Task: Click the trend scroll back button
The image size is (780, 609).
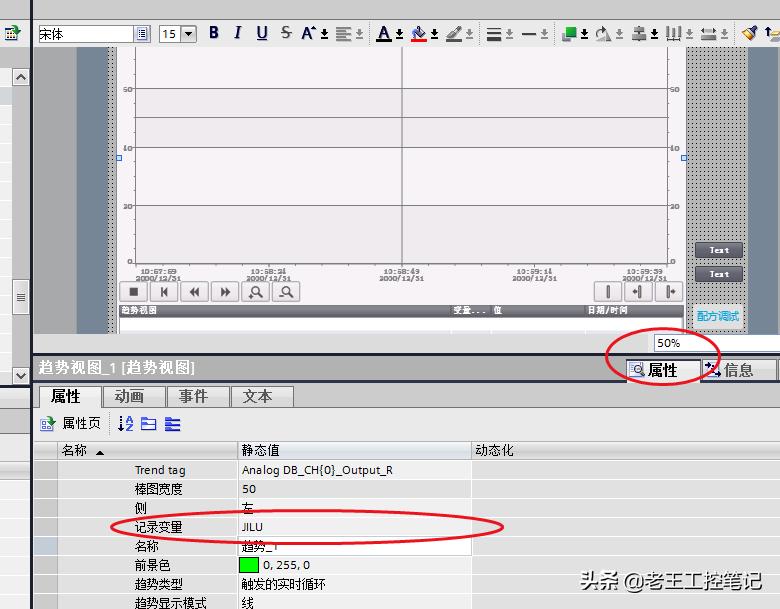Action: (x=195, y=292)
